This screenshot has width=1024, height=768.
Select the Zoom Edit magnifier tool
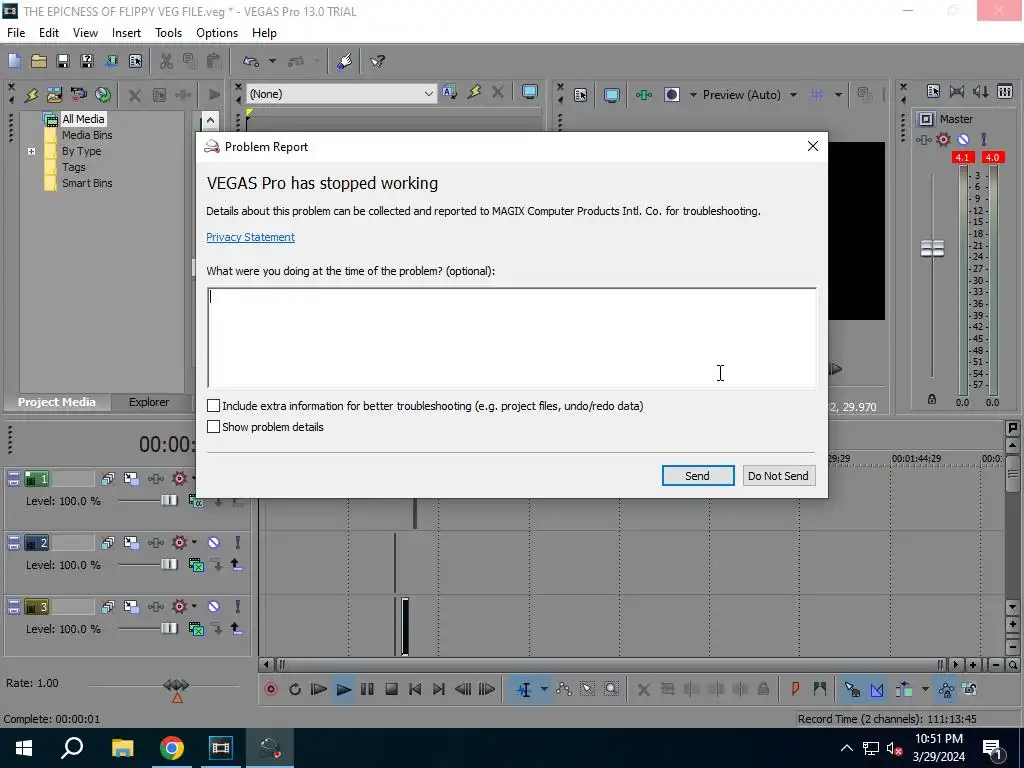tap(611, 690)
